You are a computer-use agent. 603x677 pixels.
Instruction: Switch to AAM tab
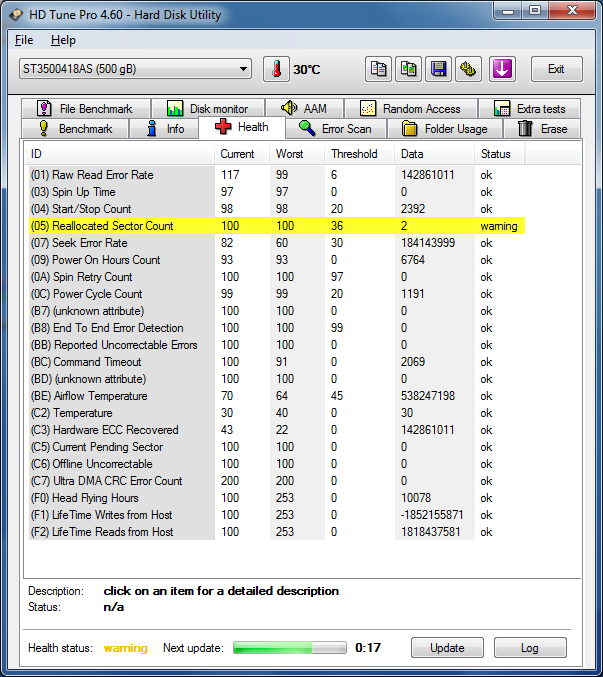(x=304, y=108)
